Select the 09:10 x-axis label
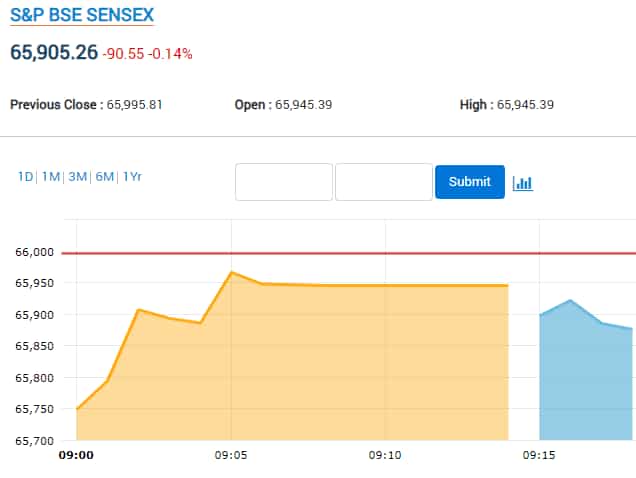This screenshot has height=478, width=636. coord(385,455)
